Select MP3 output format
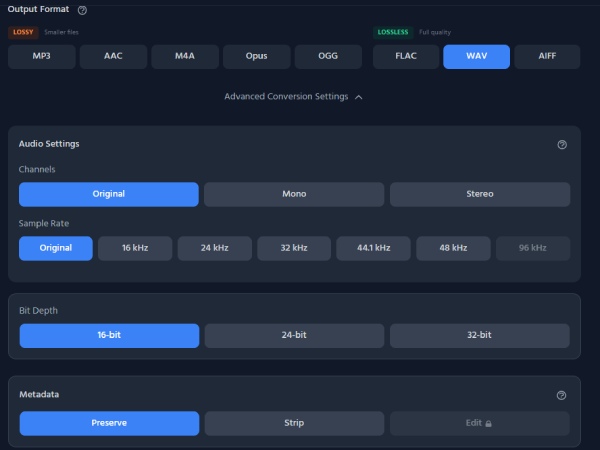 (41, 57)
